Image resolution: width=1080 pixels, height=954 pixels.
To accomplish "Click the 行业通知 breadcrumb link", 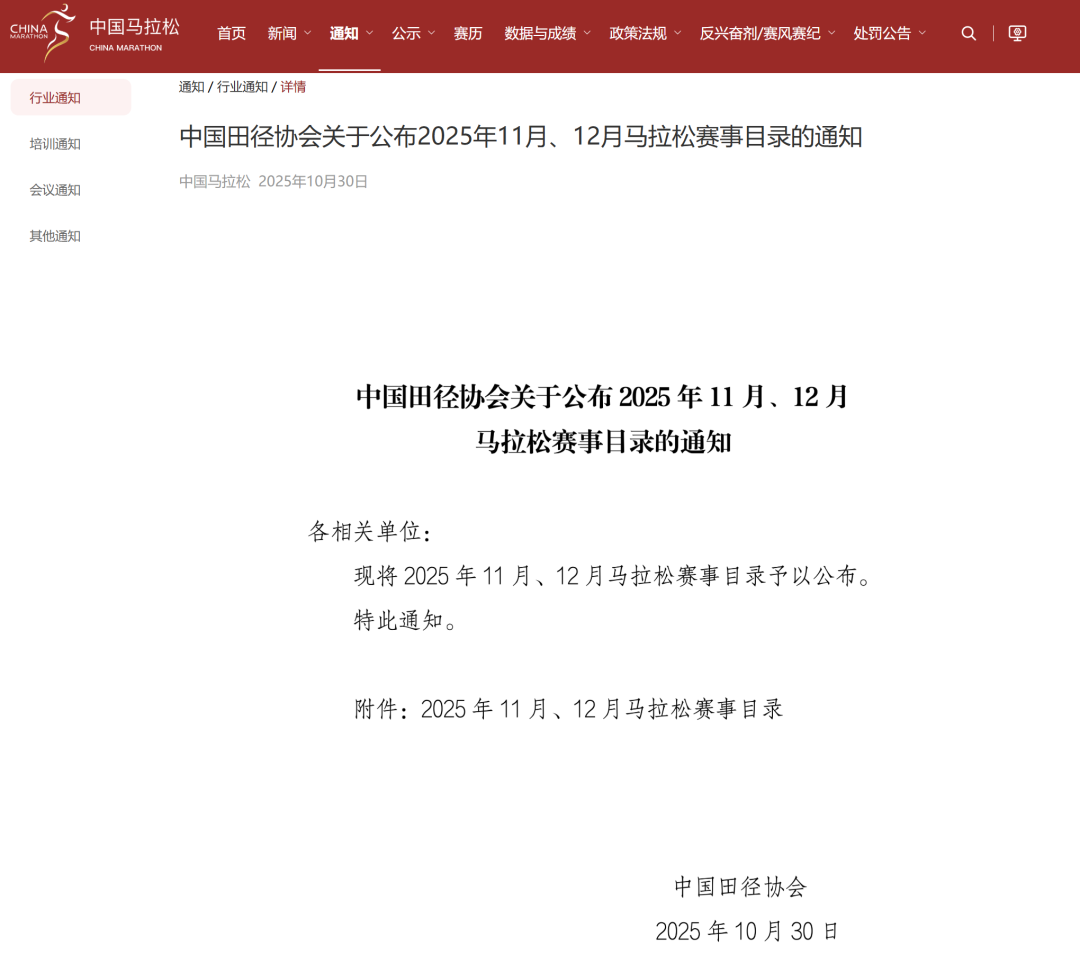I will [242, 87].
